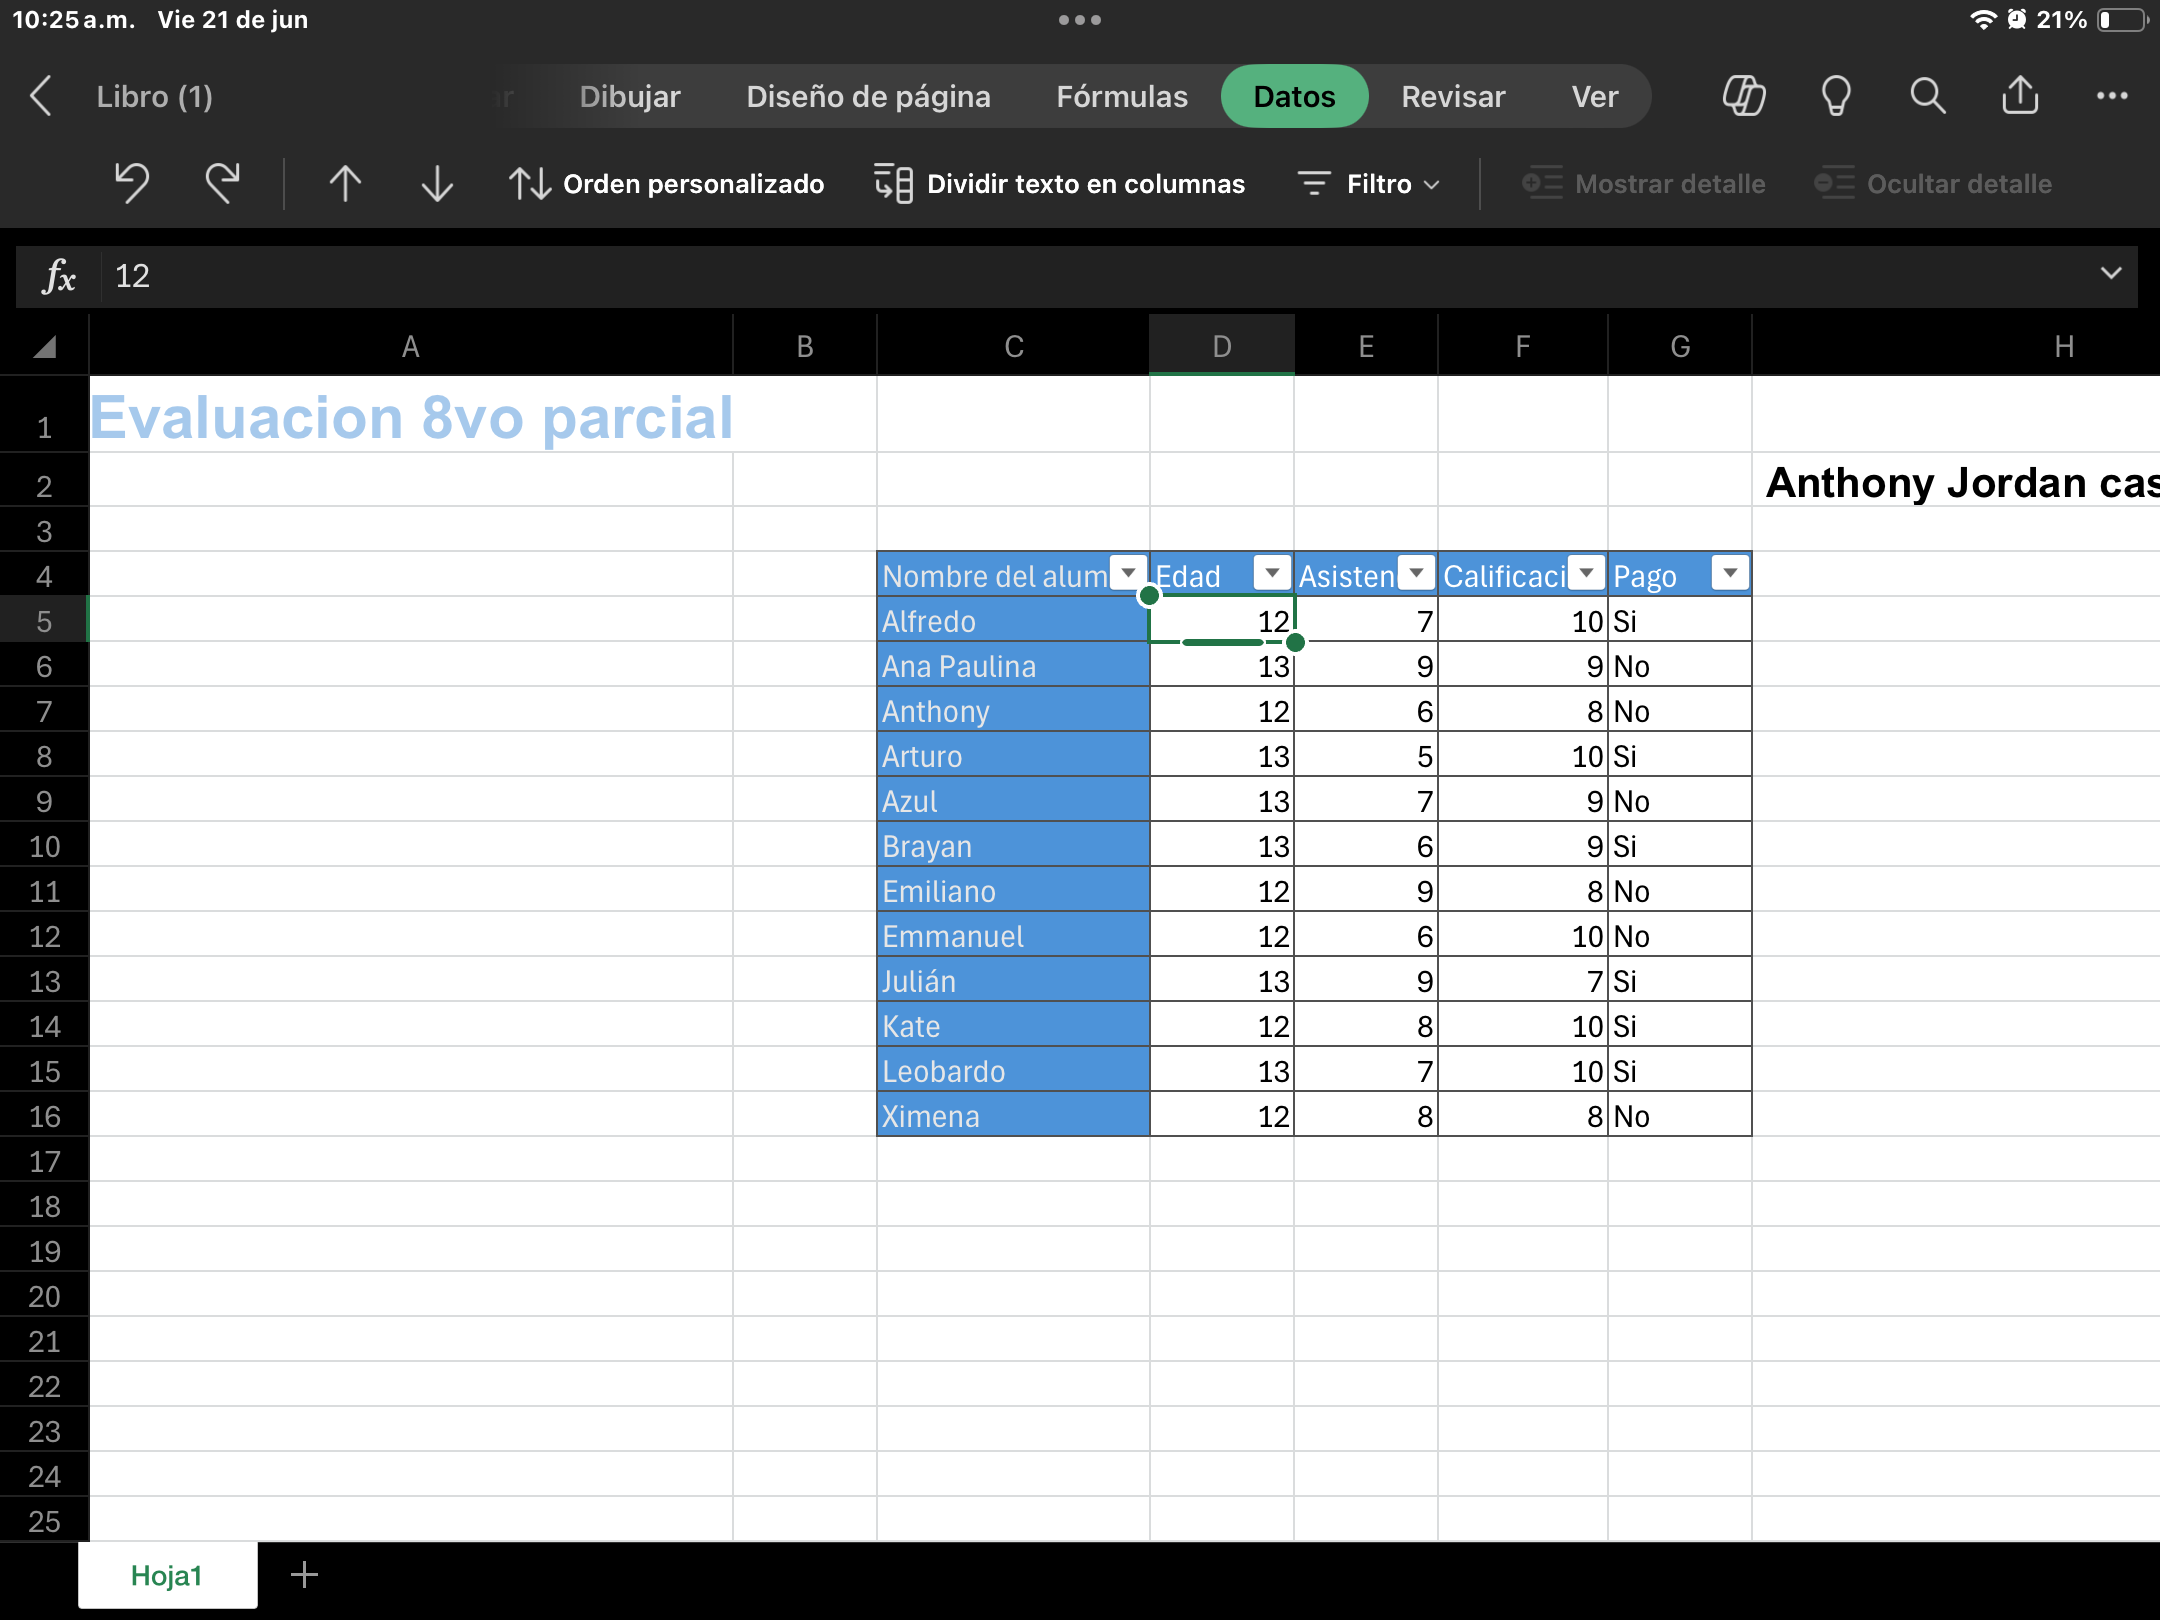This screenshot has height=1620, width=2160.
Task: Open search with the magnifying glass icon
Action: pyautogui.click(x=1927, y=97)
